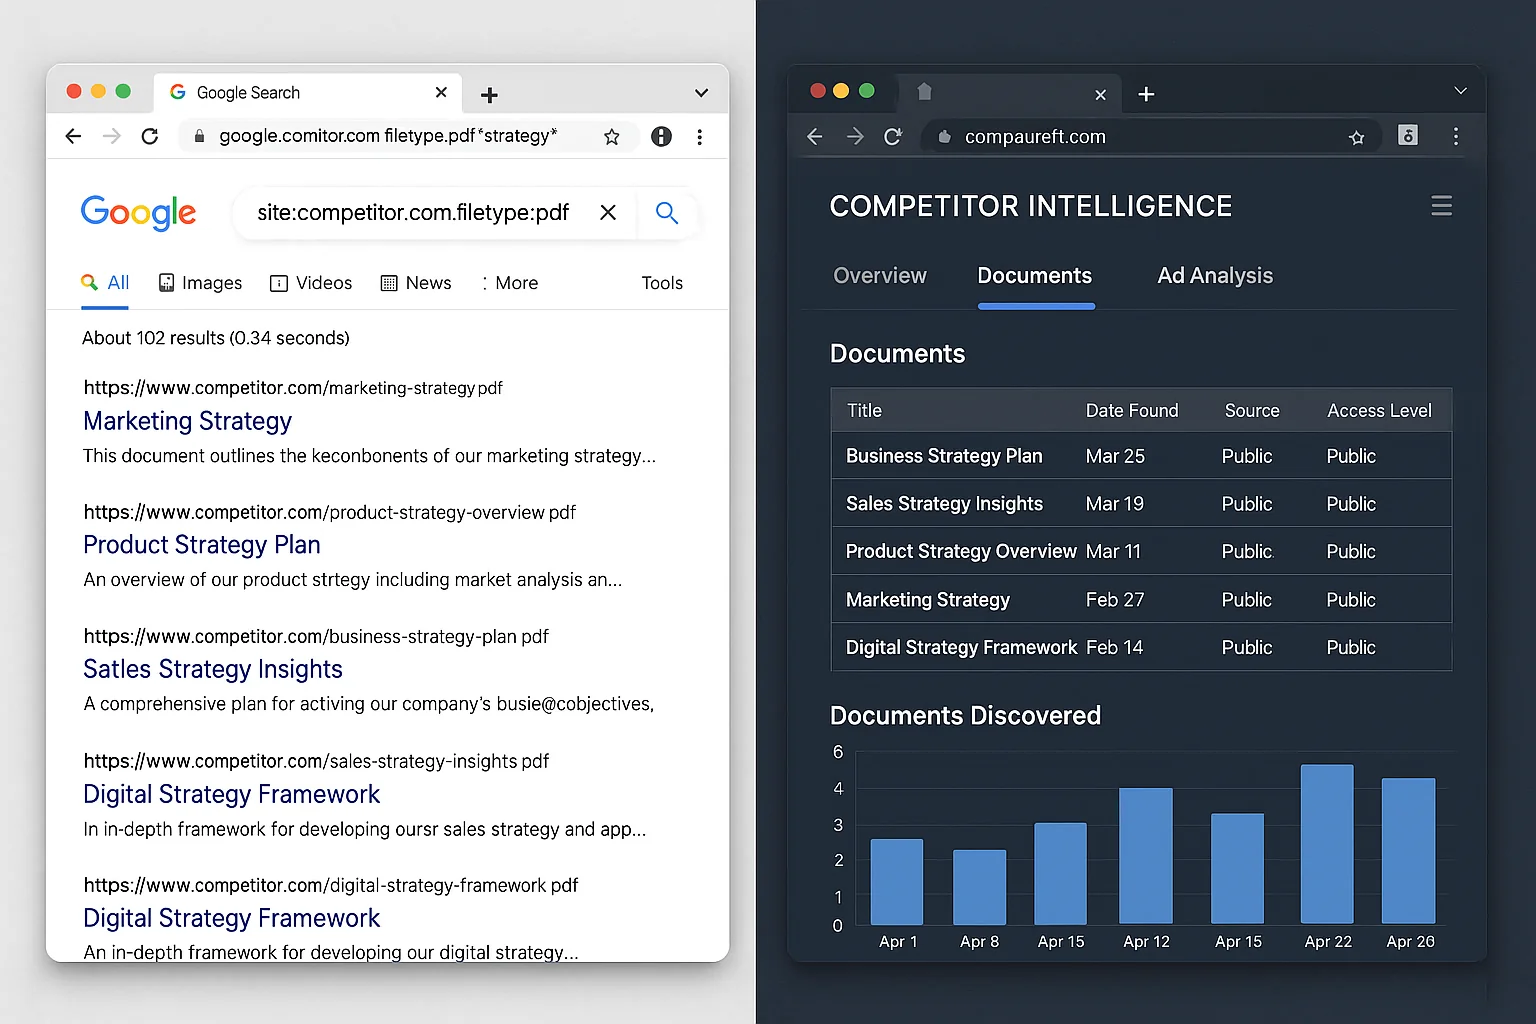Click the back arrow in the left browser

[x=72, y=136]
